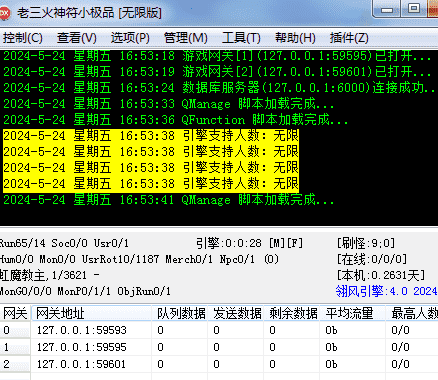
Task: Select gateway address 127.0.0.1:59595
Action: (82, 347)
